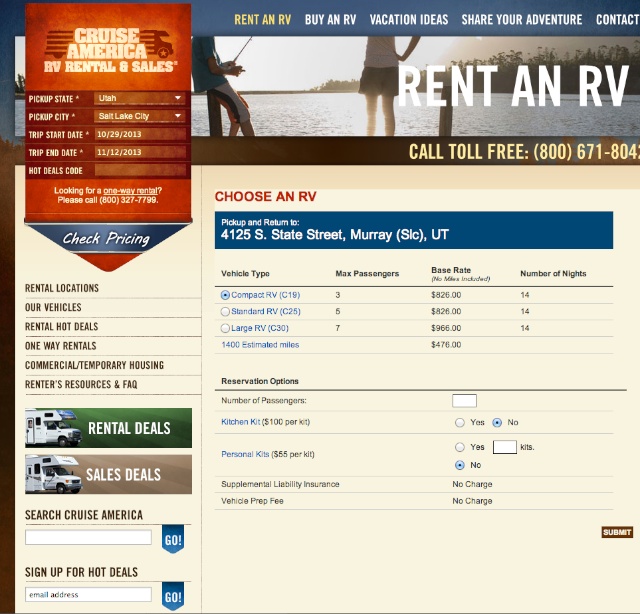Select the Standard RV (C25) radio button

click(x=225, y=312)
